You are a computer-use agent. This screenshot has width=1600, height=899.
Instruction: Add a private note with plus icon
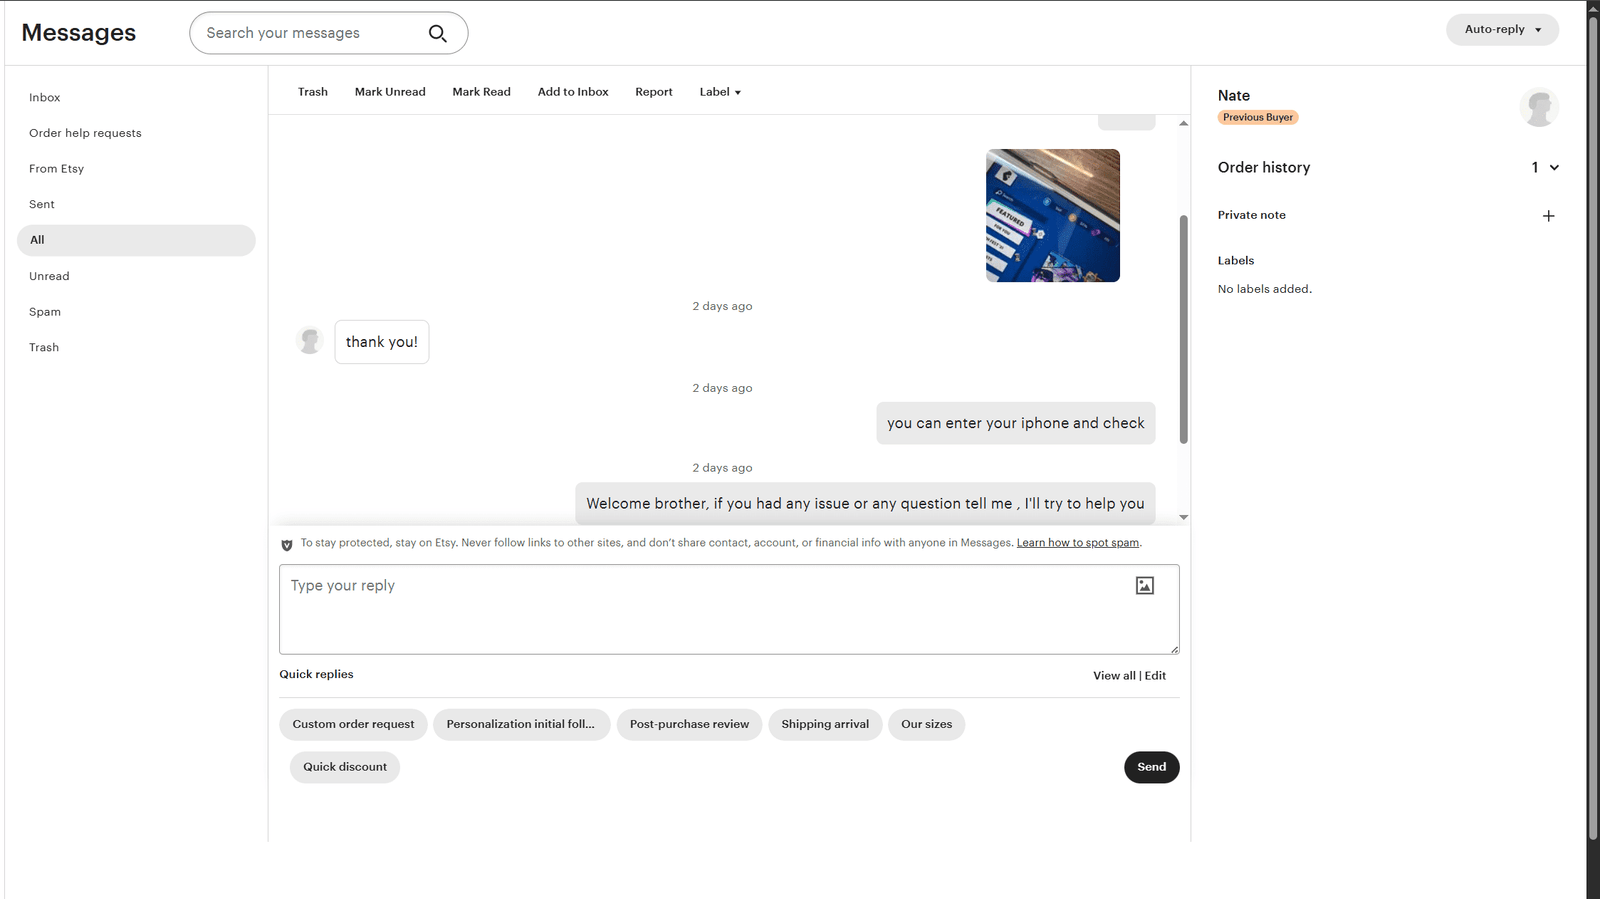pos(1548,216)
